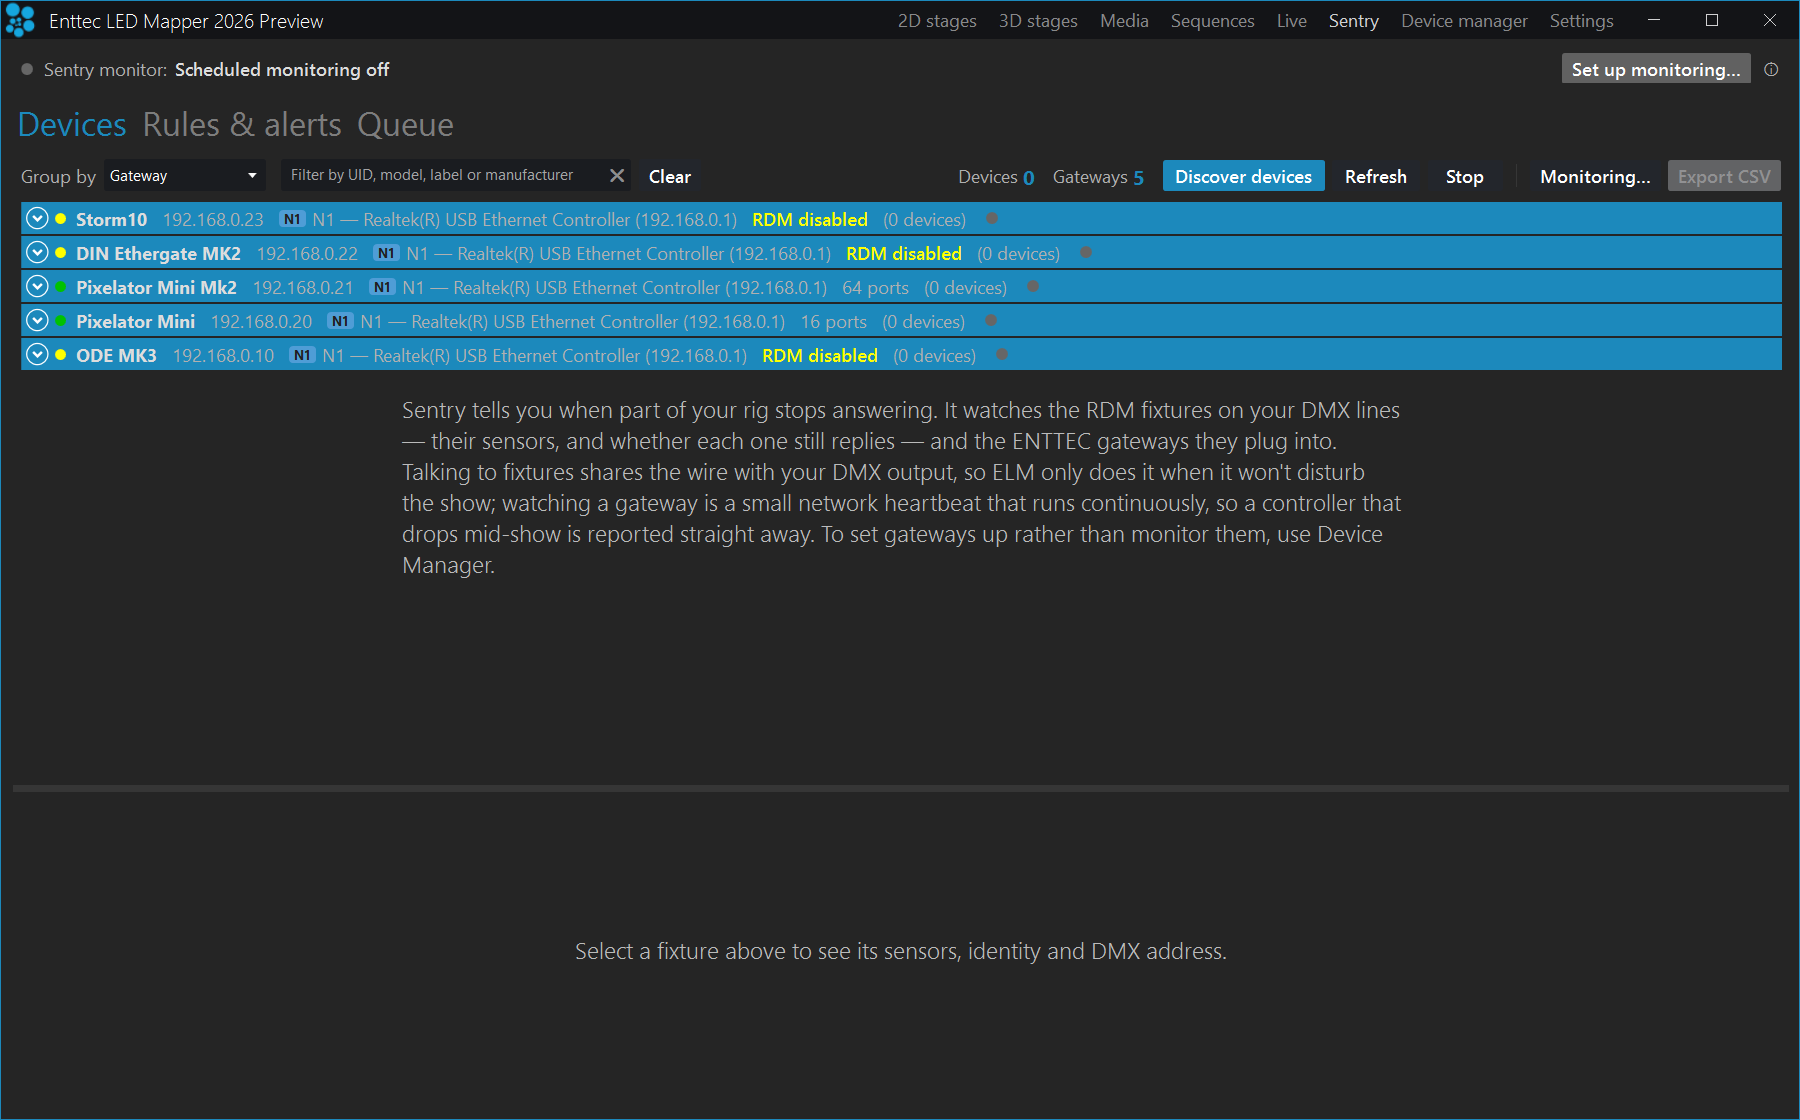Click Pixelator Mini Mk2 green status dot
The height and width of the screenshot is (1120, 1800).
61,287
